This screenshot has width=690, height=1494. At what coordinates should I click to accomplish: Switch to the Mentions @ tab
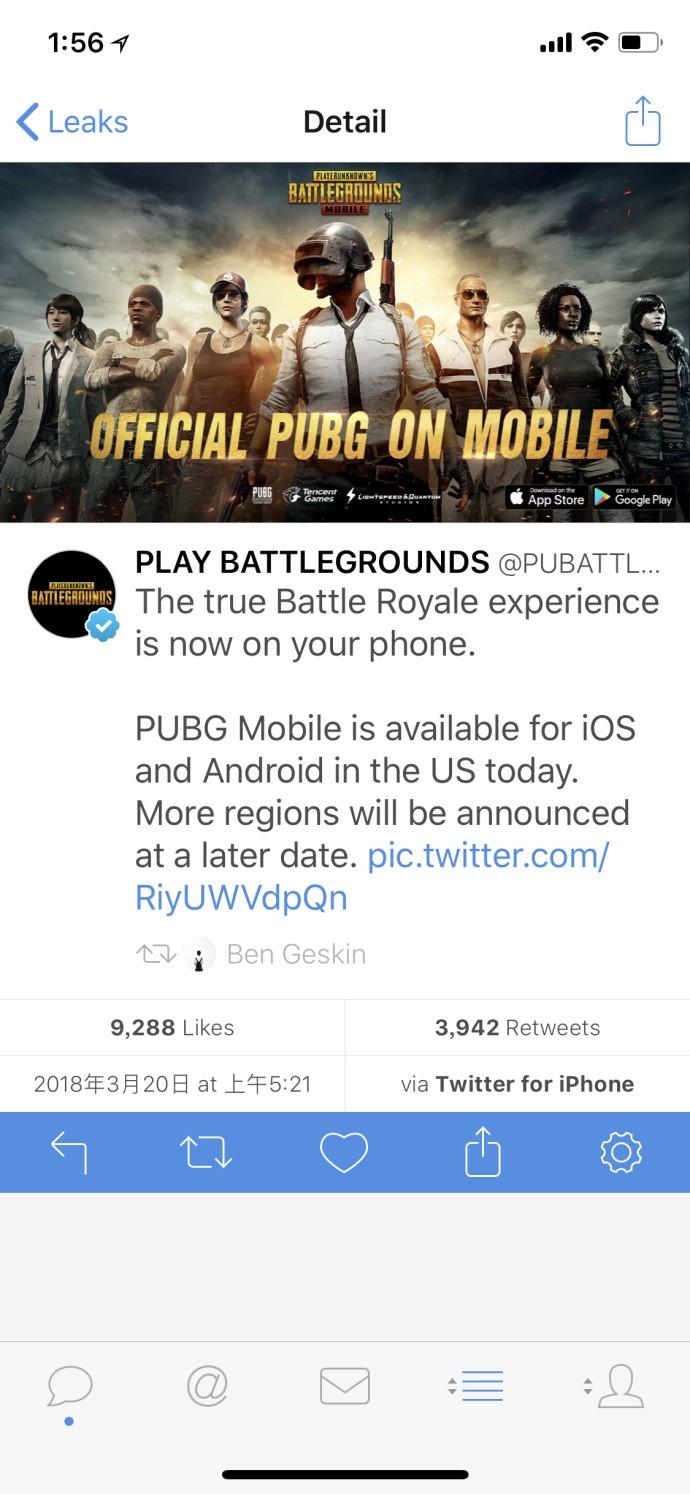[x=207, y=1386]
